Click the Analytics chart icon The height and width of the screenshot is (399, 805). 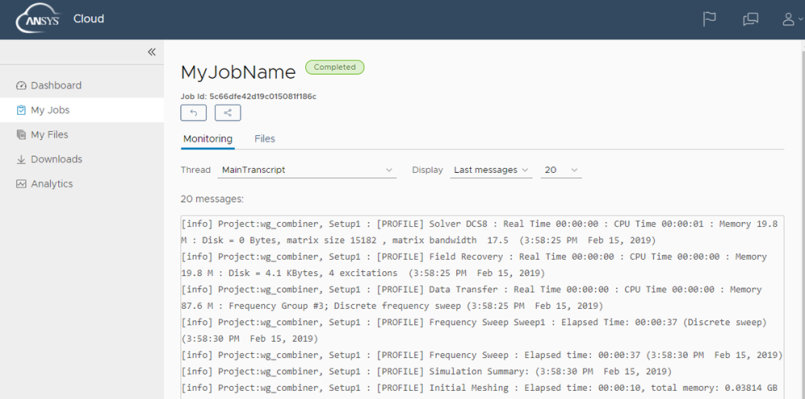tap(21, 184)
